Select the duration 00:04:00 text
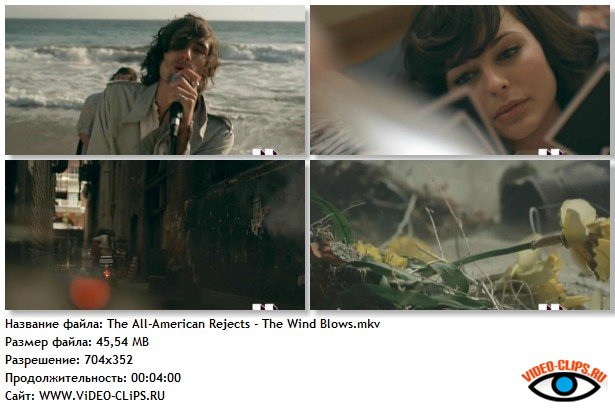The image size is (615, 410). pos(156,378)
